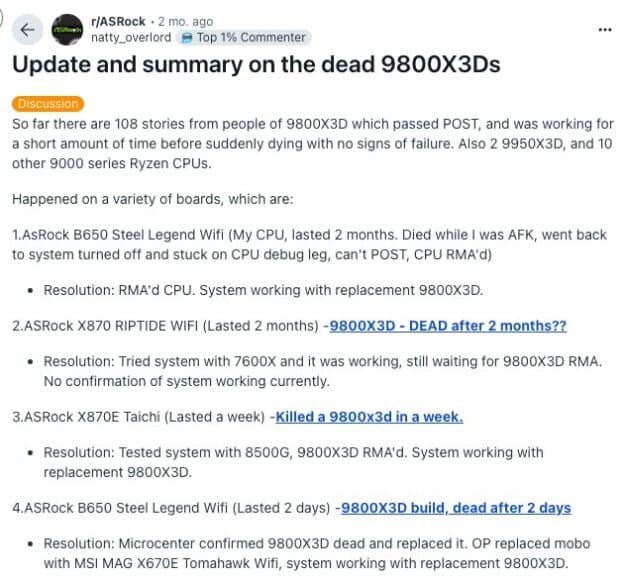Click the intro paragraph mentioning 108 stories
Viewport: 624px width, 580px height.
click(313, 143)
